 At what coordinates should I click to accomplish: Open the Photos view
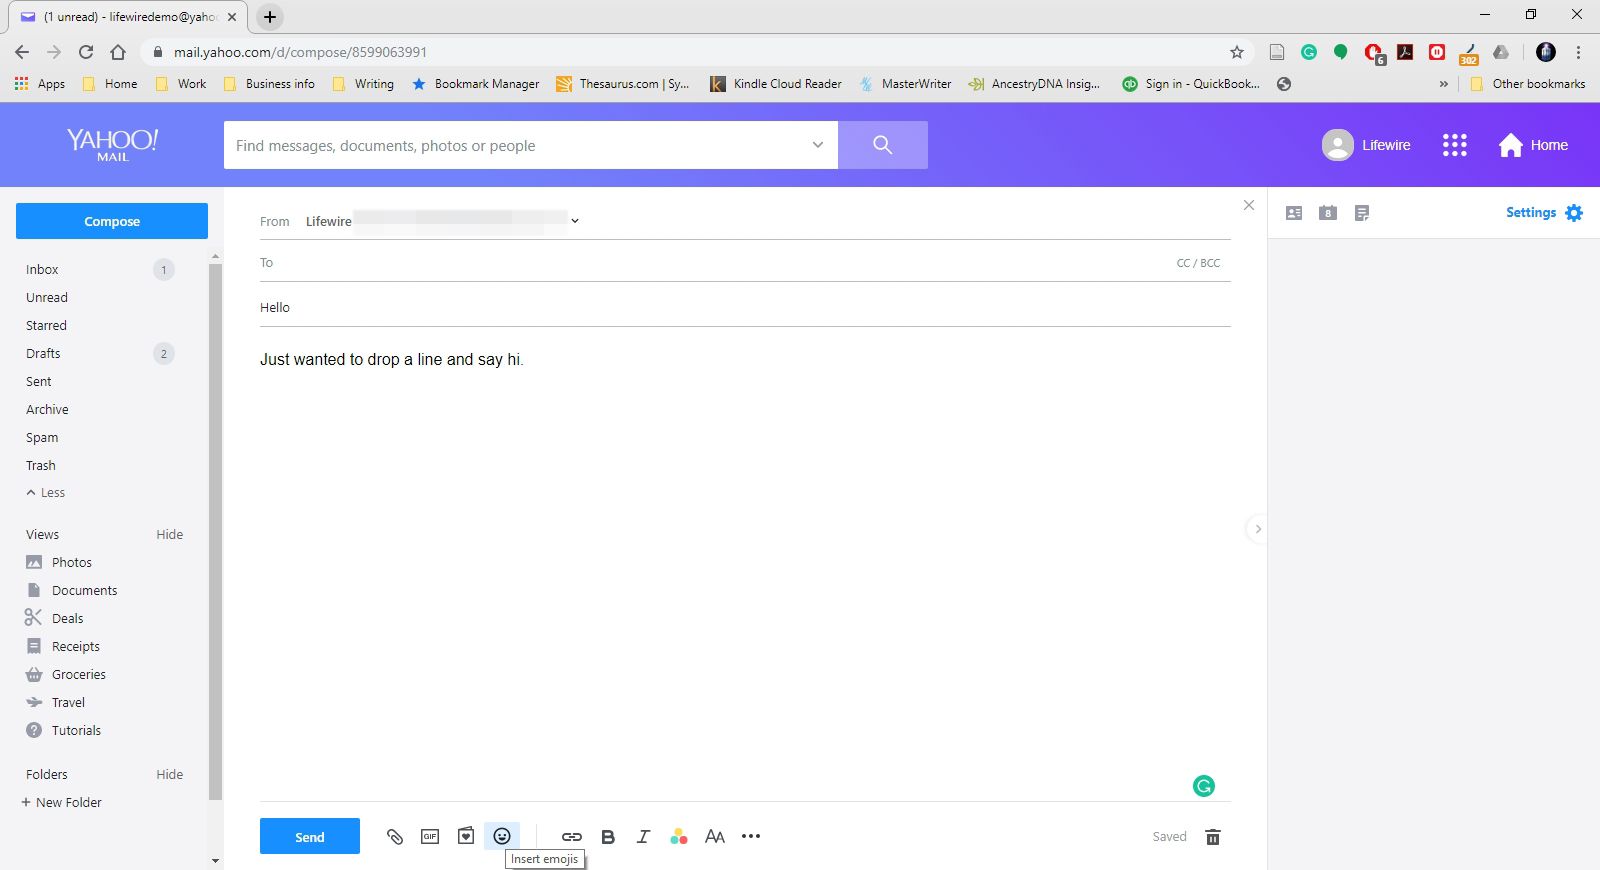(60, 562)
